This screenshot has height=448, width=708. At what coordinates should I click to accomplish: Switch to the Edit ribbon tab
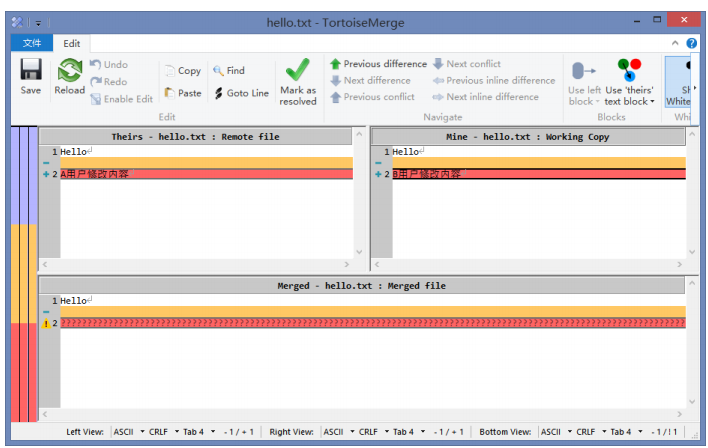(x=71, y=43)
